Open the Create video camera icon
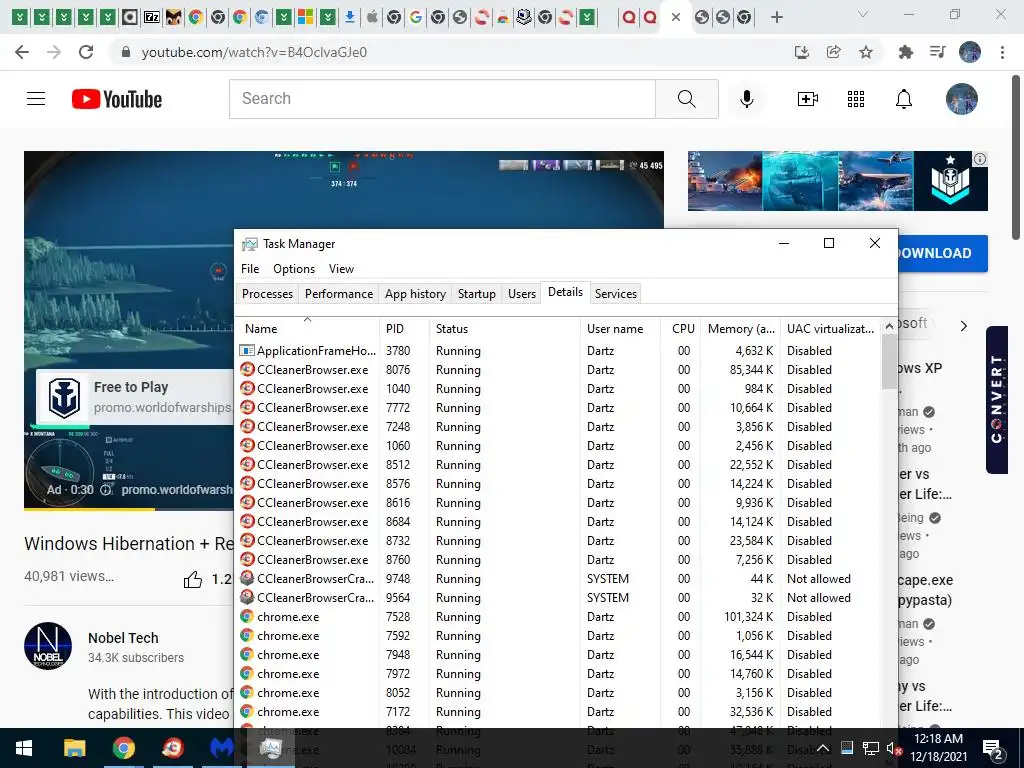 (x=808, y=99)
